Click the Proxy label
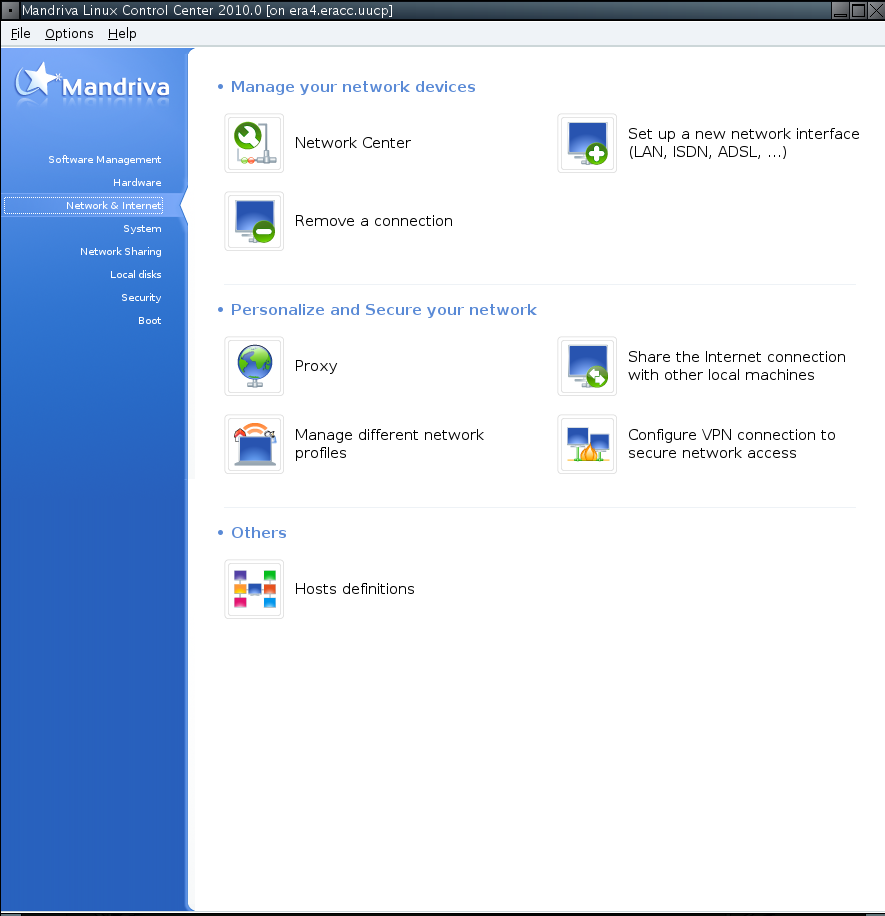 (316, 366)
